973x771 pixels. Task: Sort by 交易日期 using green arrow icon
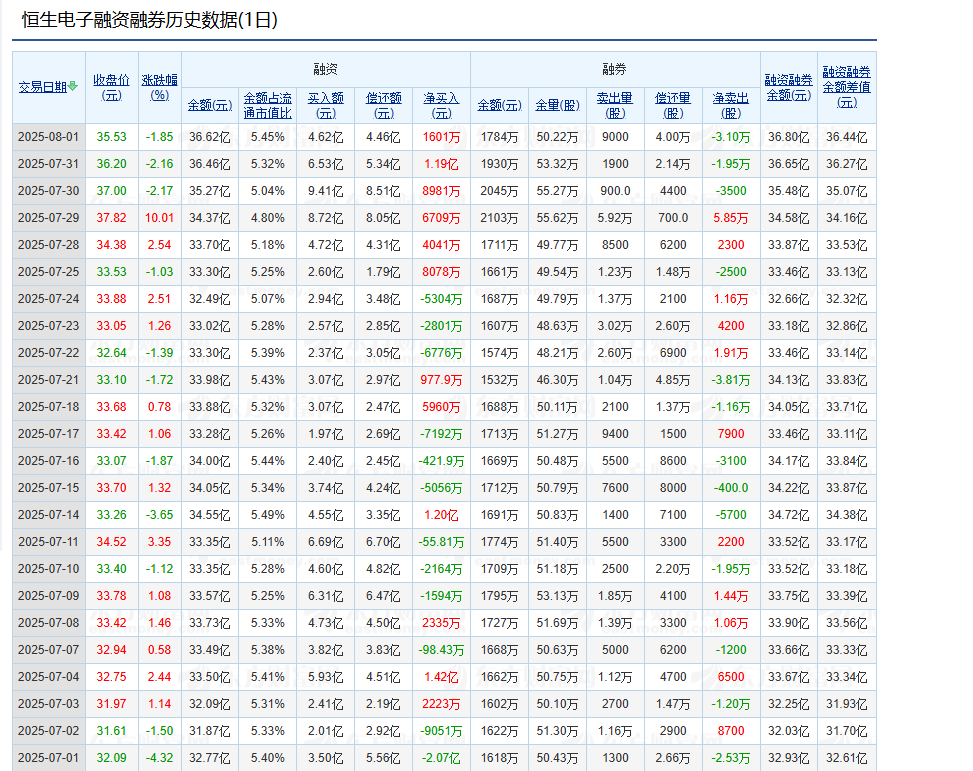(x=73, y=87)
